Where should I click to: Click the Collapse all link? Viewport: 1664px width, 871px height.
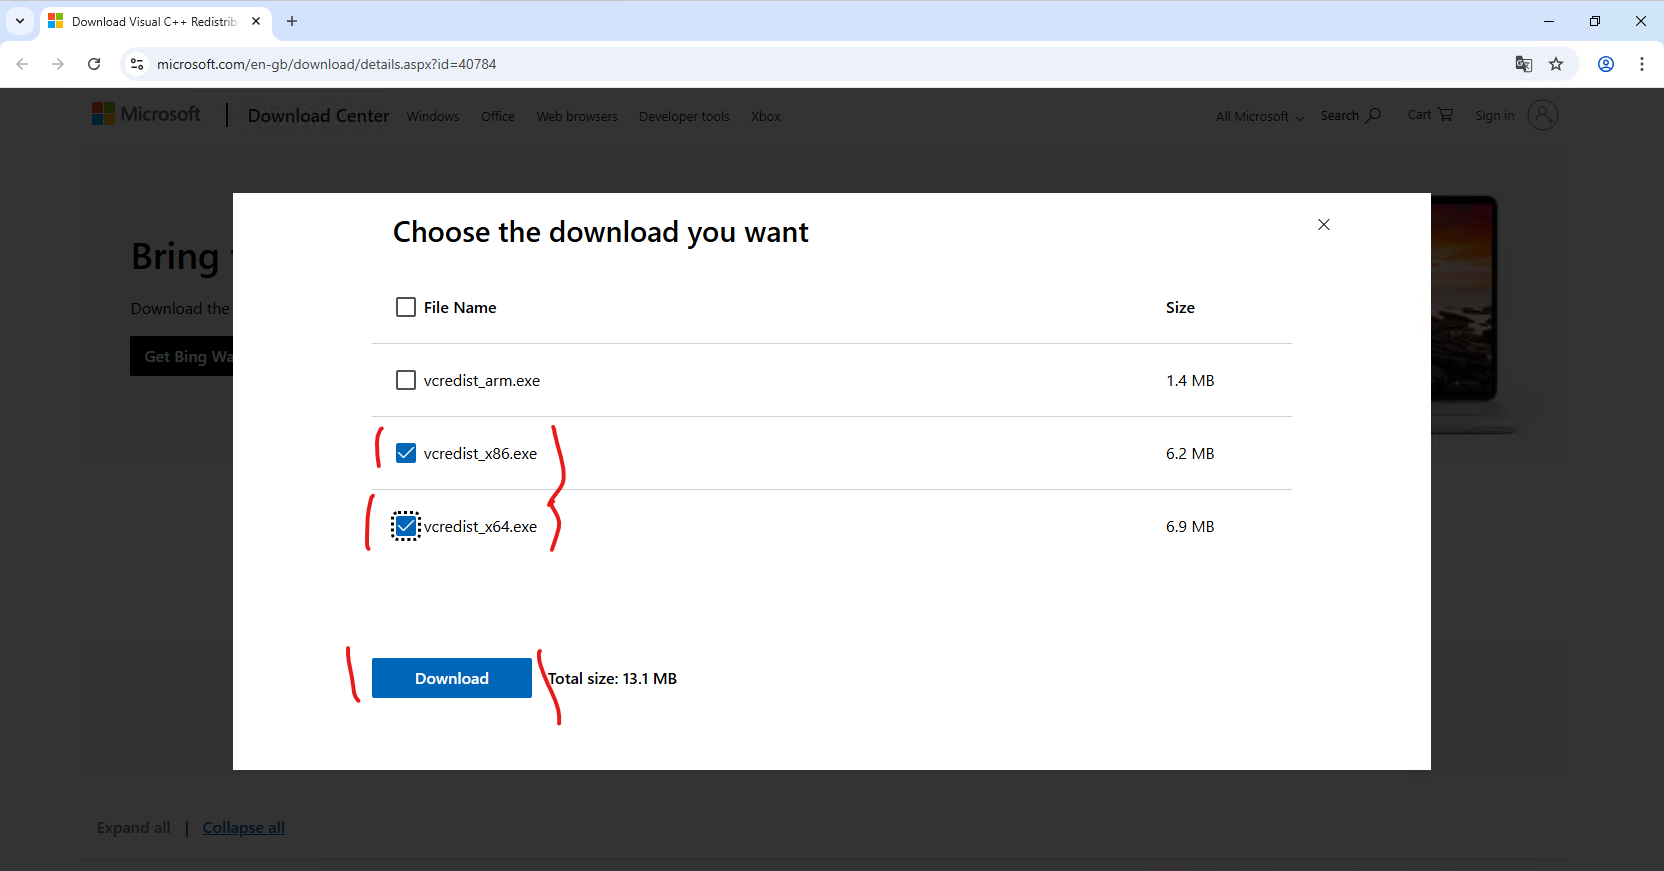243,828
